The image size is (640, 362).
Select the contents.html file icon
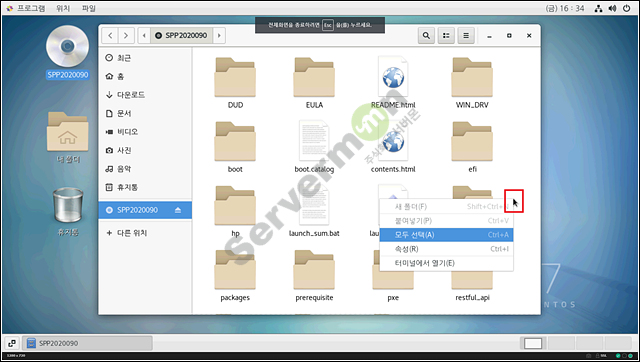pos(393,141)
